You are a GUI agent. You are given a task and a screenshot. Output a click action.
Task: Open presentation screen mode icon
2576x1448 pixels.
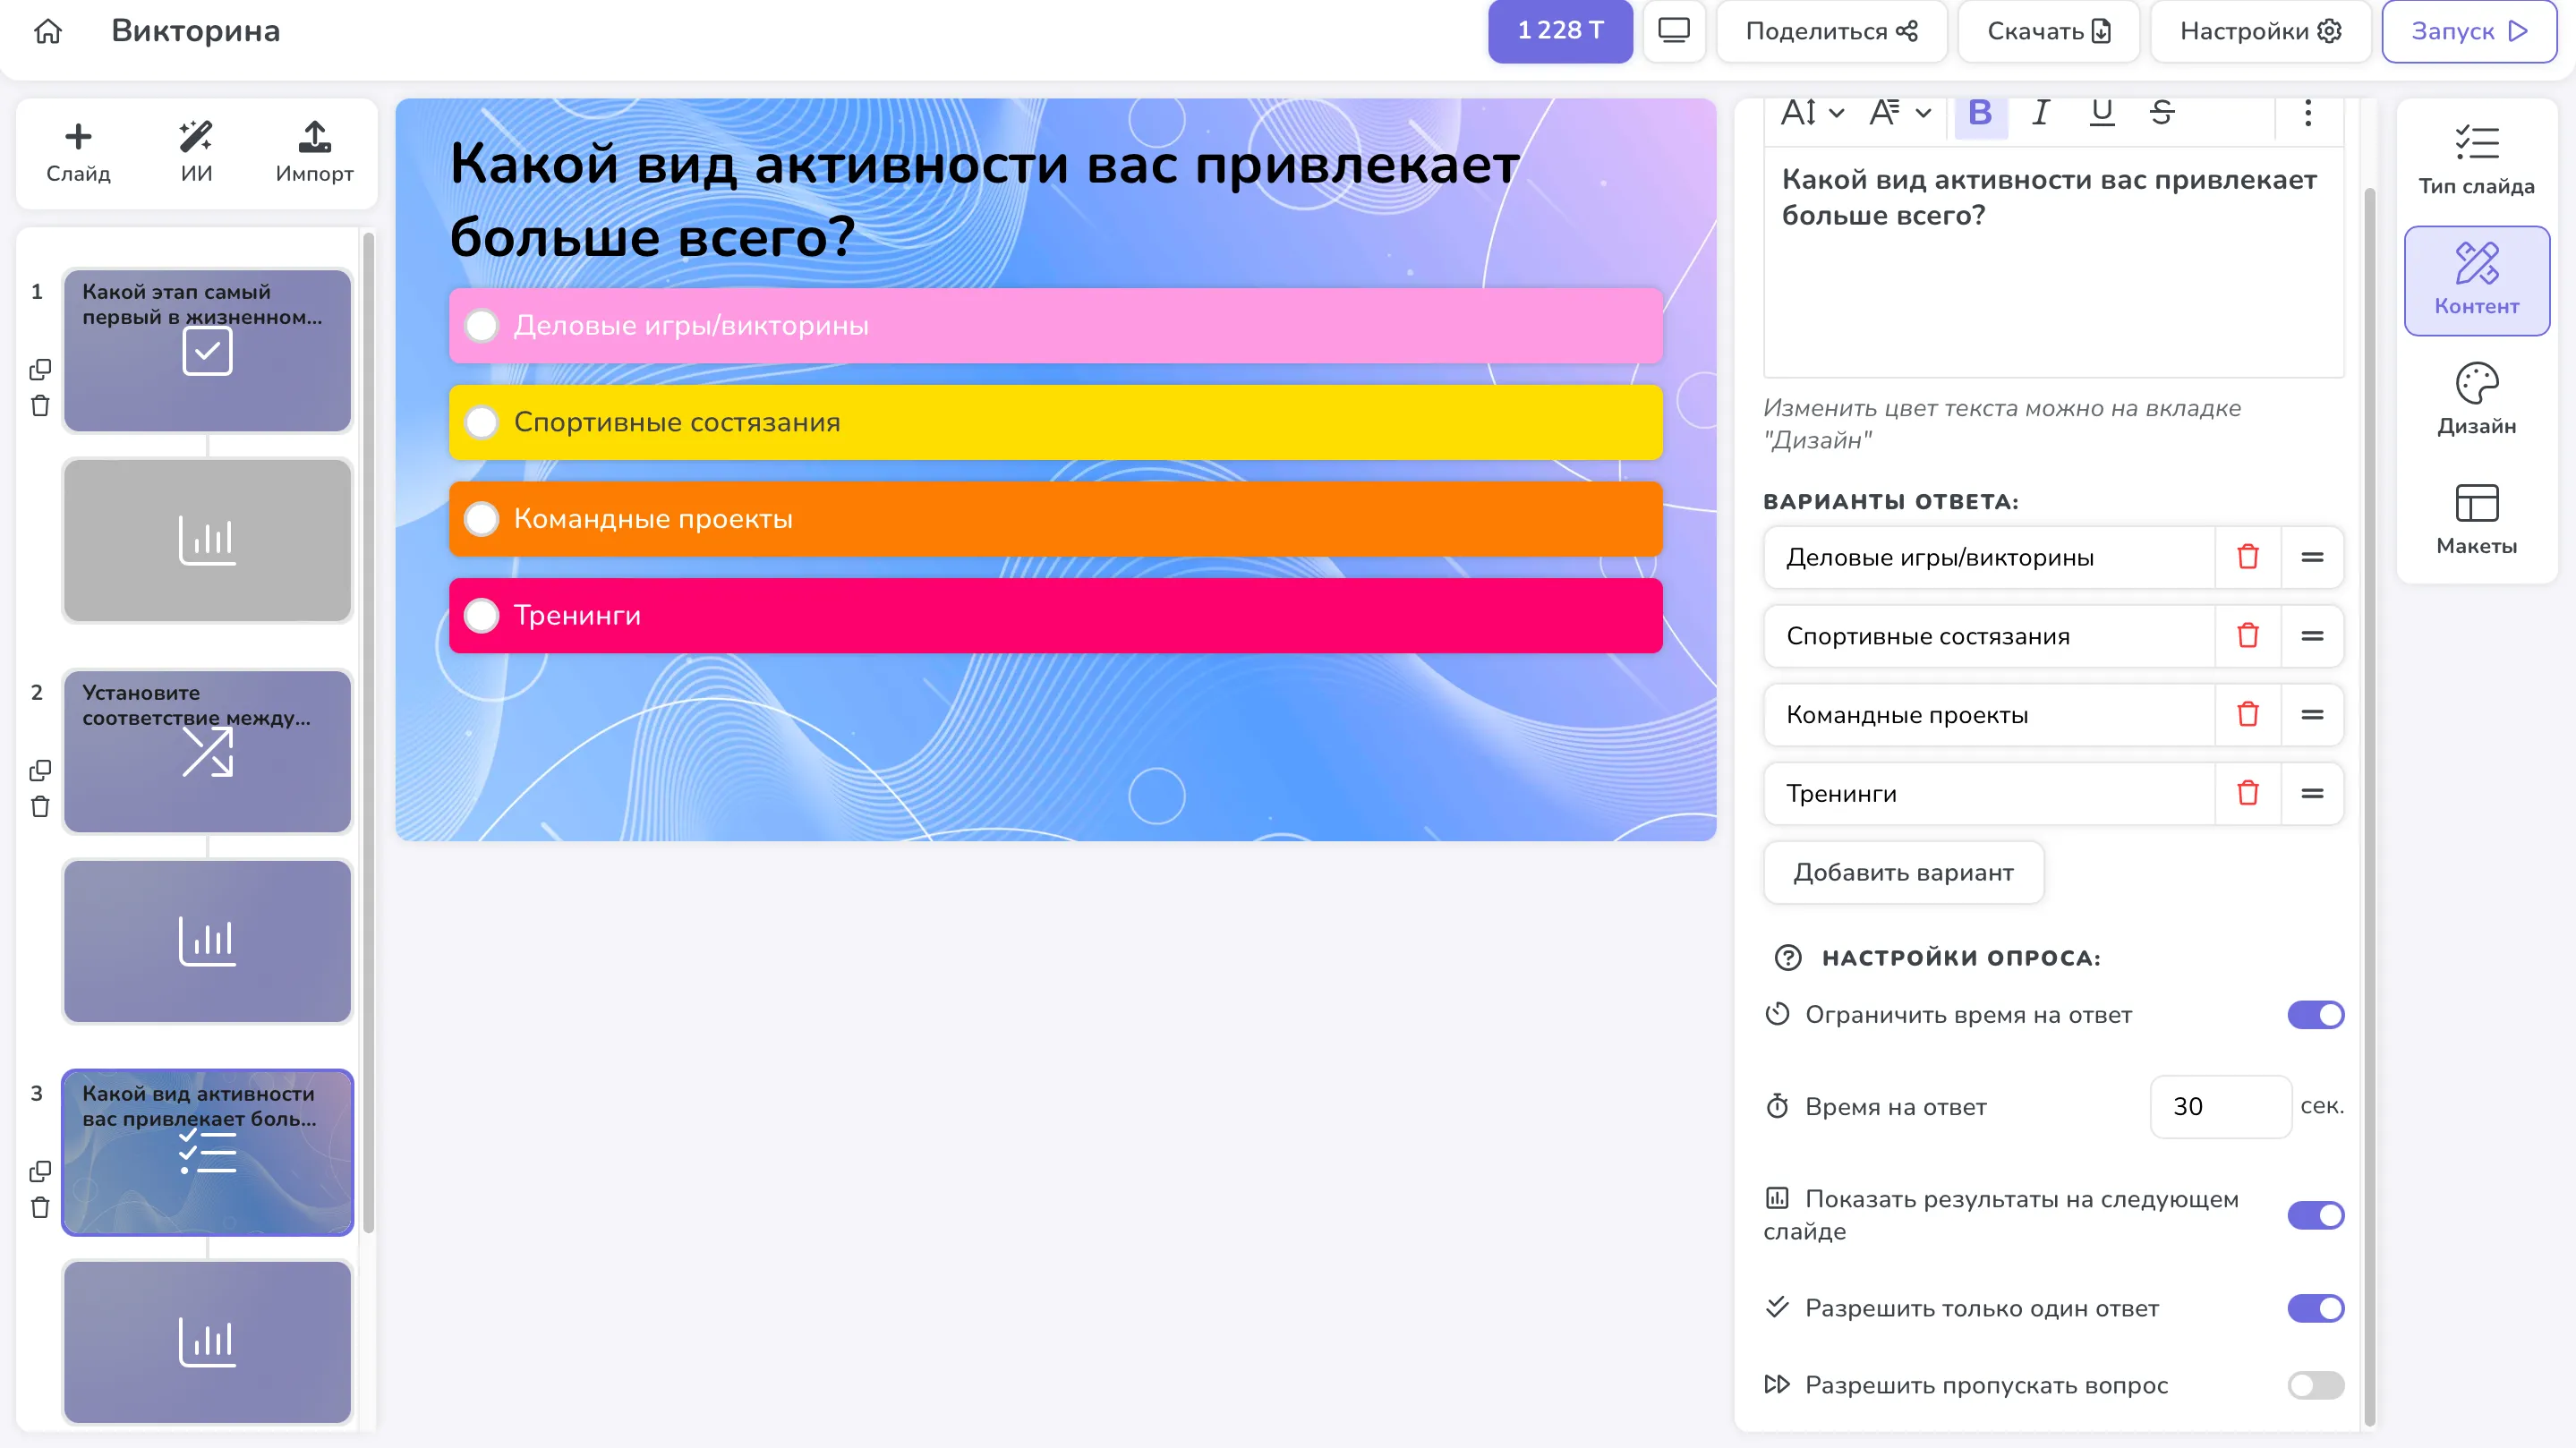click(1673, 32)
